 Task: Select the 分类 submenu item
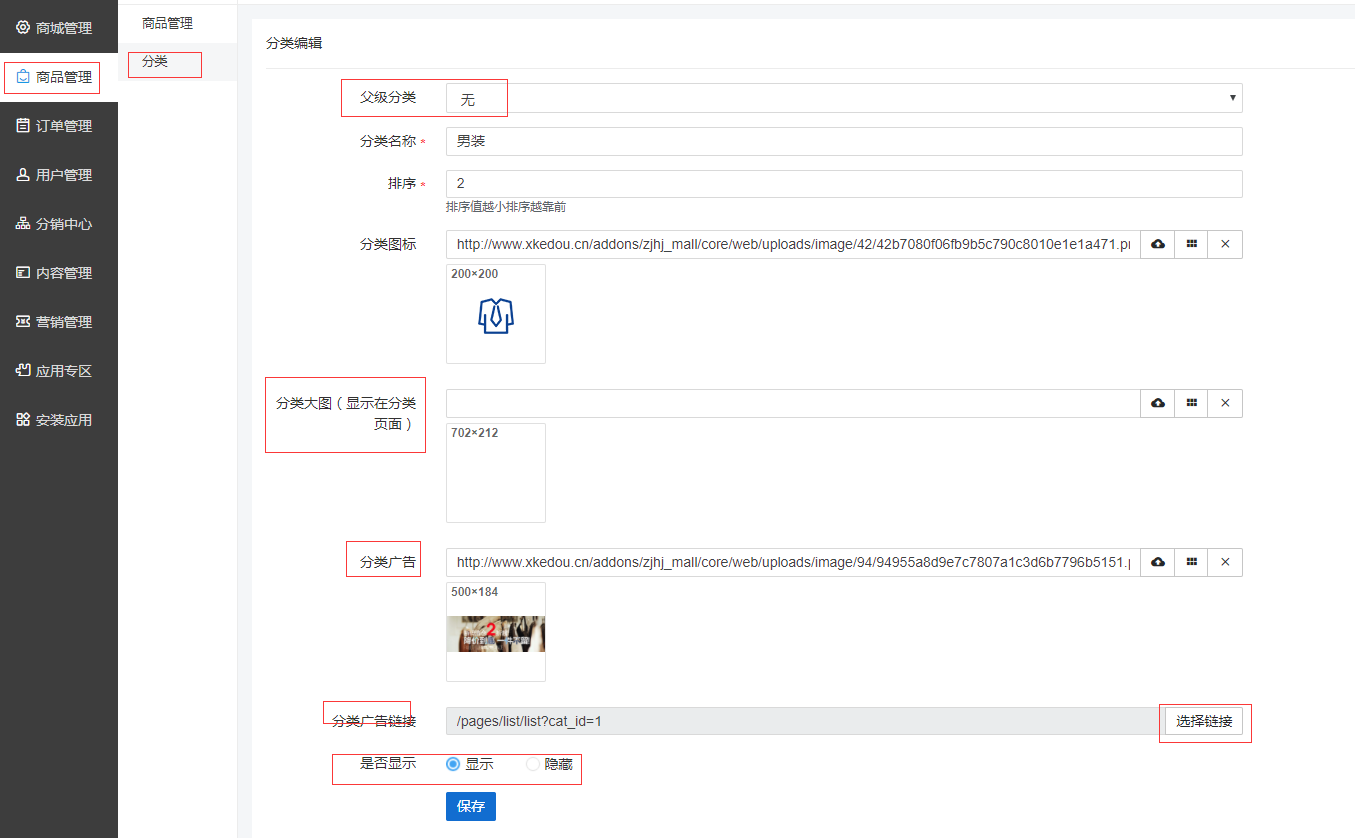click(155, 62)
